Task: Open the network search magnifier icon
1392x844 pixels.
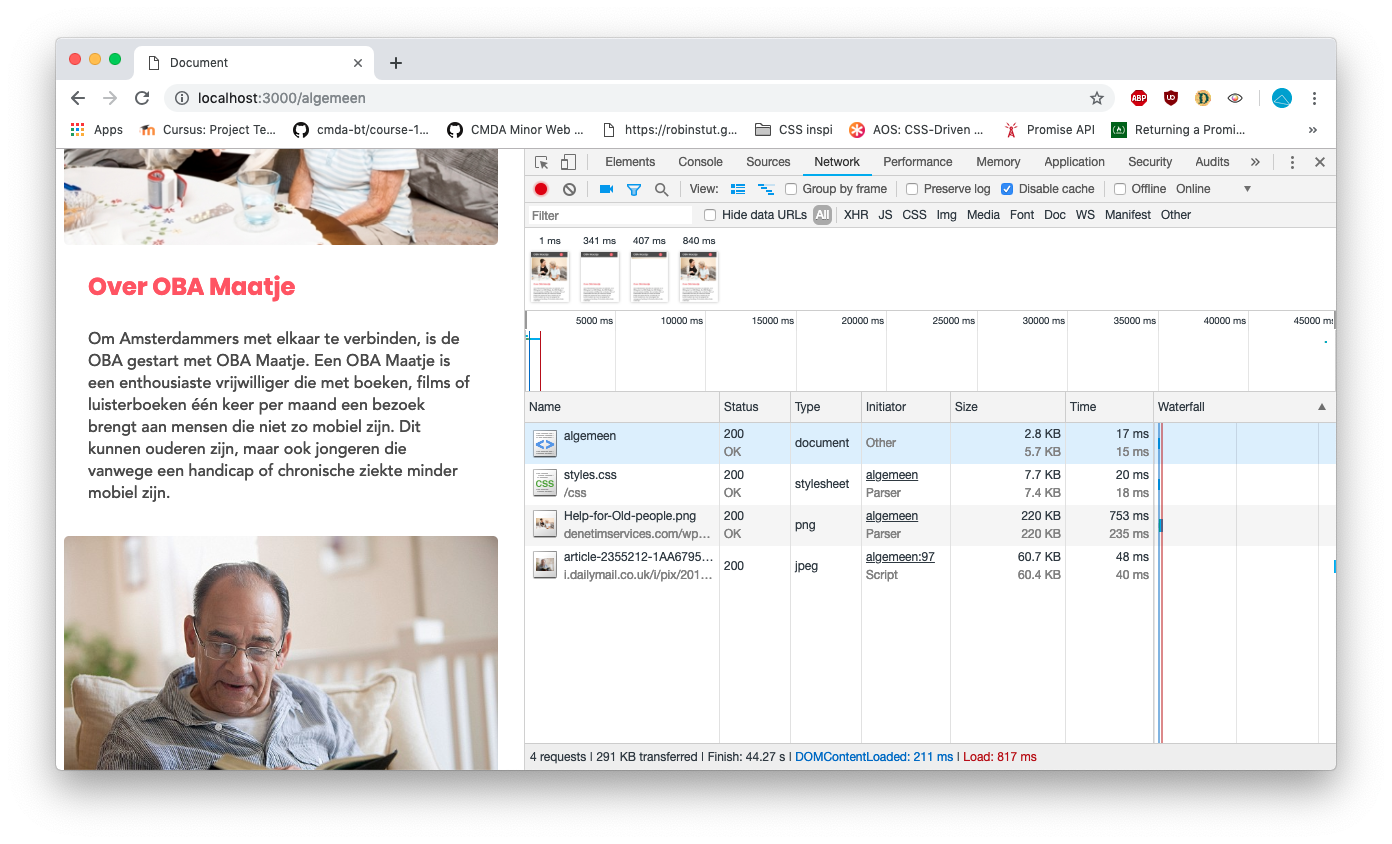Action: click(661, 189)
